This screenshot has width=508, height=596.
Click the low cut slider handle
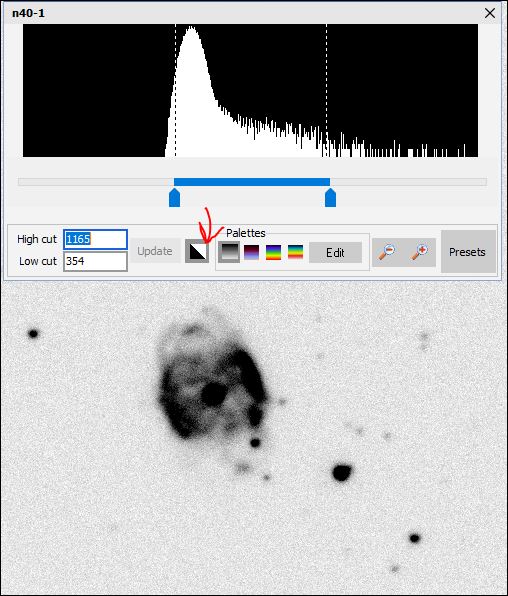click(175, 198)
